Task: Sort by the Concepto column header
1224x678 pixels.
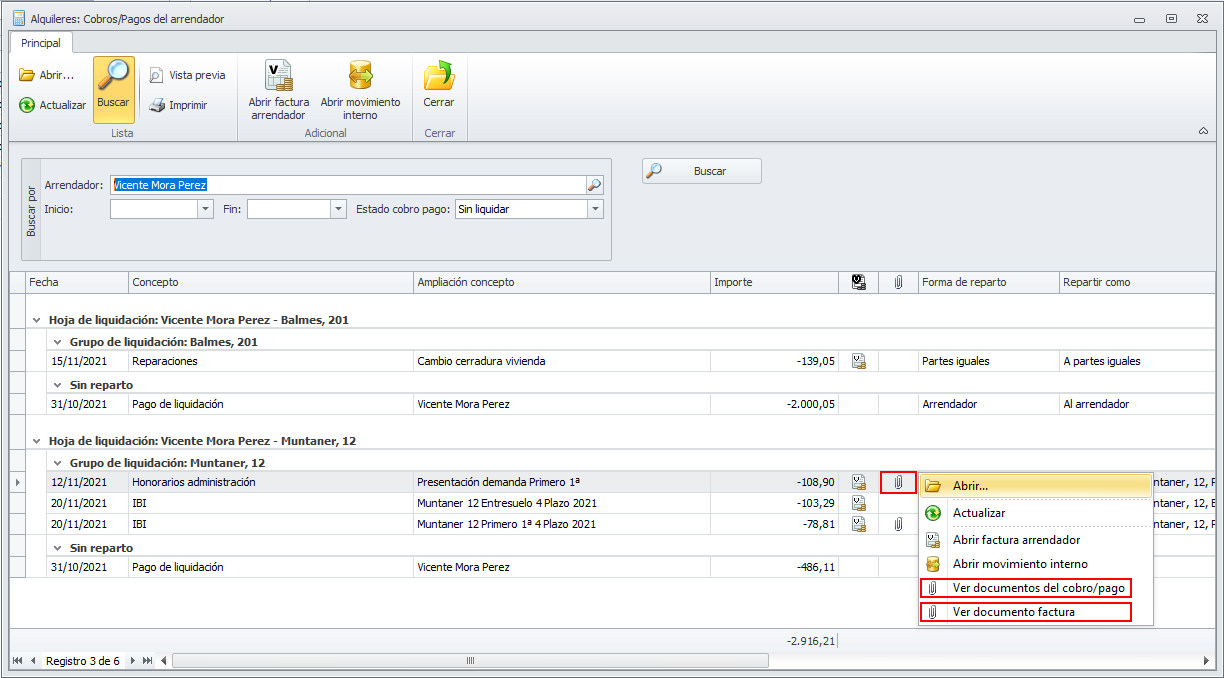Action: 271,282
